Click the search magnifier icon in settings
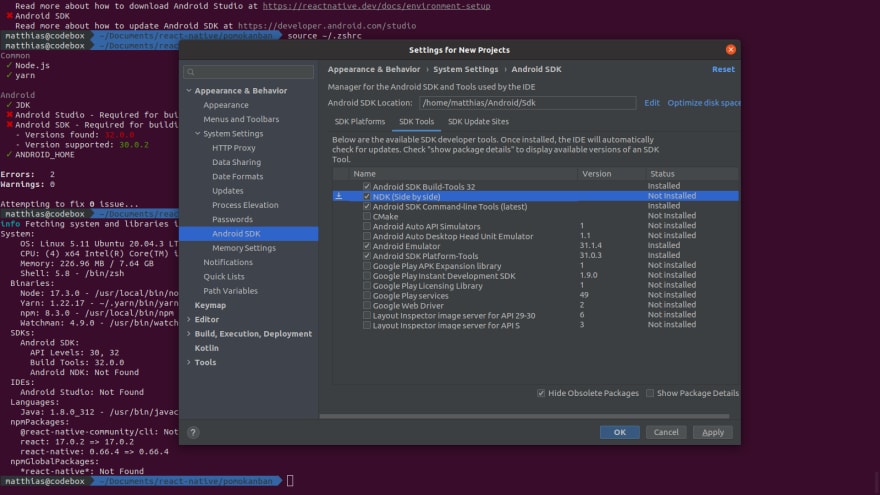Viewport: 880px width, 495px height. (191, 72)
